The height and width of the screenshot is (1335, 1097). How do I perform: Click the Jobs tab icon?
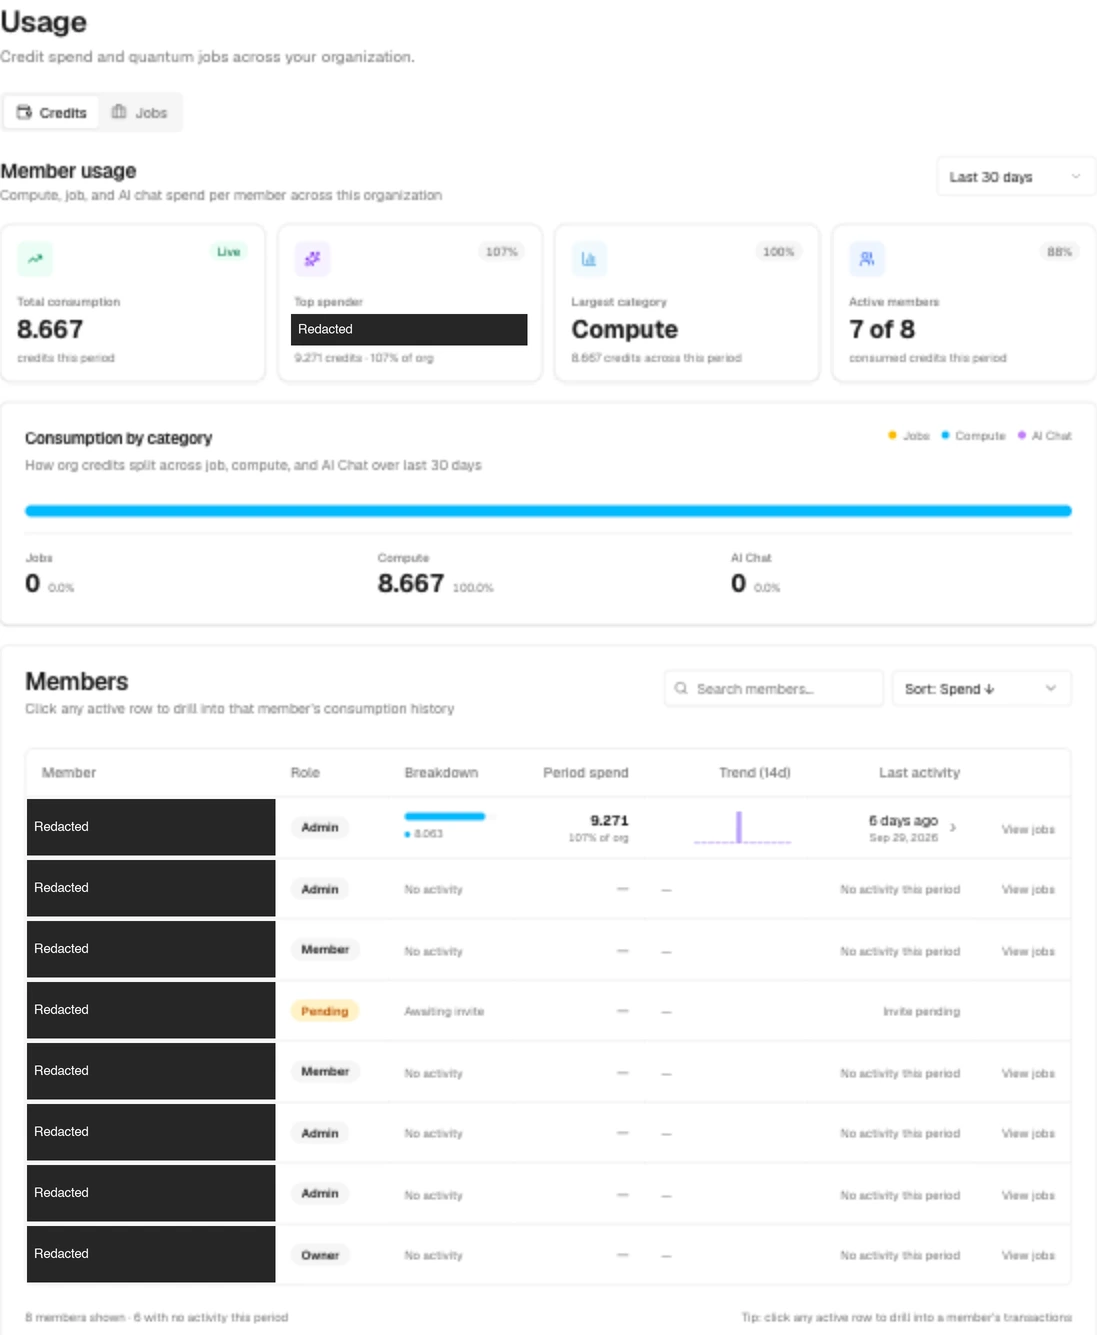(x=119, y=112)
